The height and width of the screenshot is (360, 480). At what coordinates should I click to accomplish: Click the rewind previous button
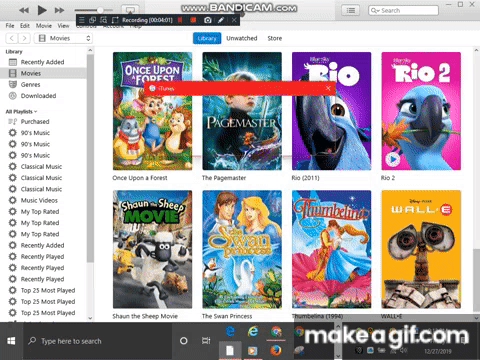(x=24, y=10)
